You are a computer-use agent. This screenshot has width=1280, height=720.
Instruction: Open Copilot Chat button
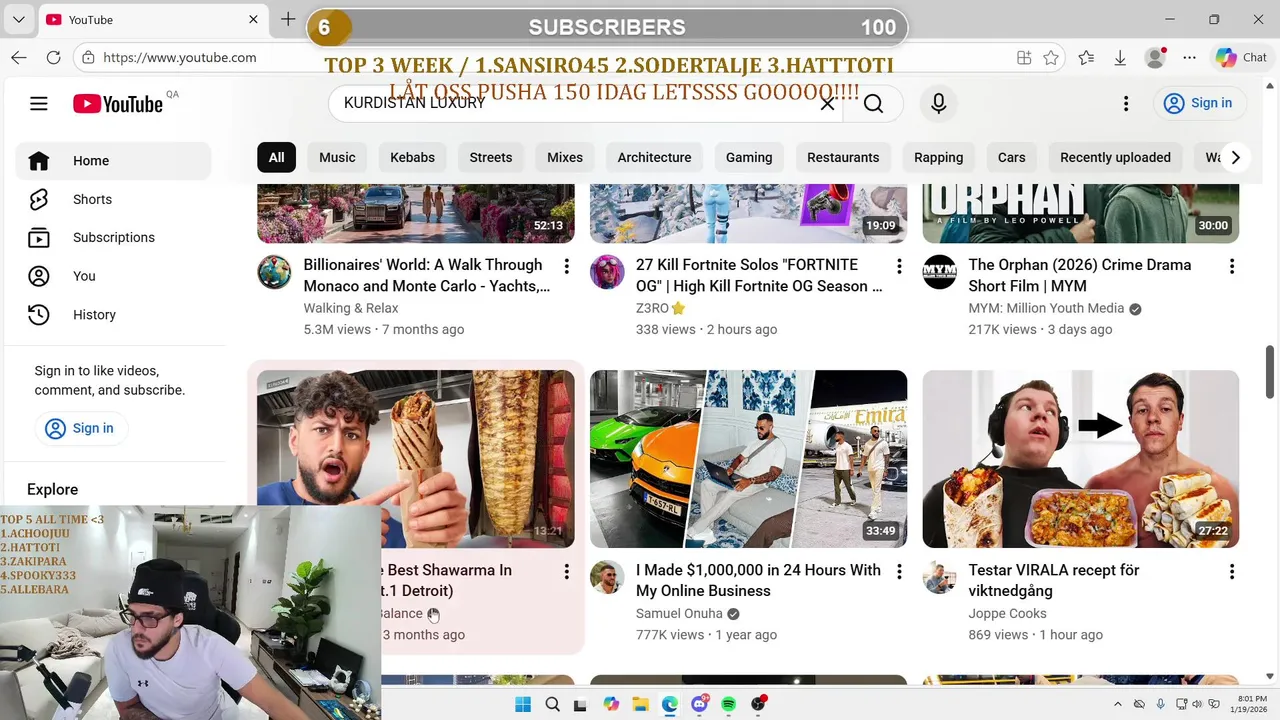coord(1241,58)
